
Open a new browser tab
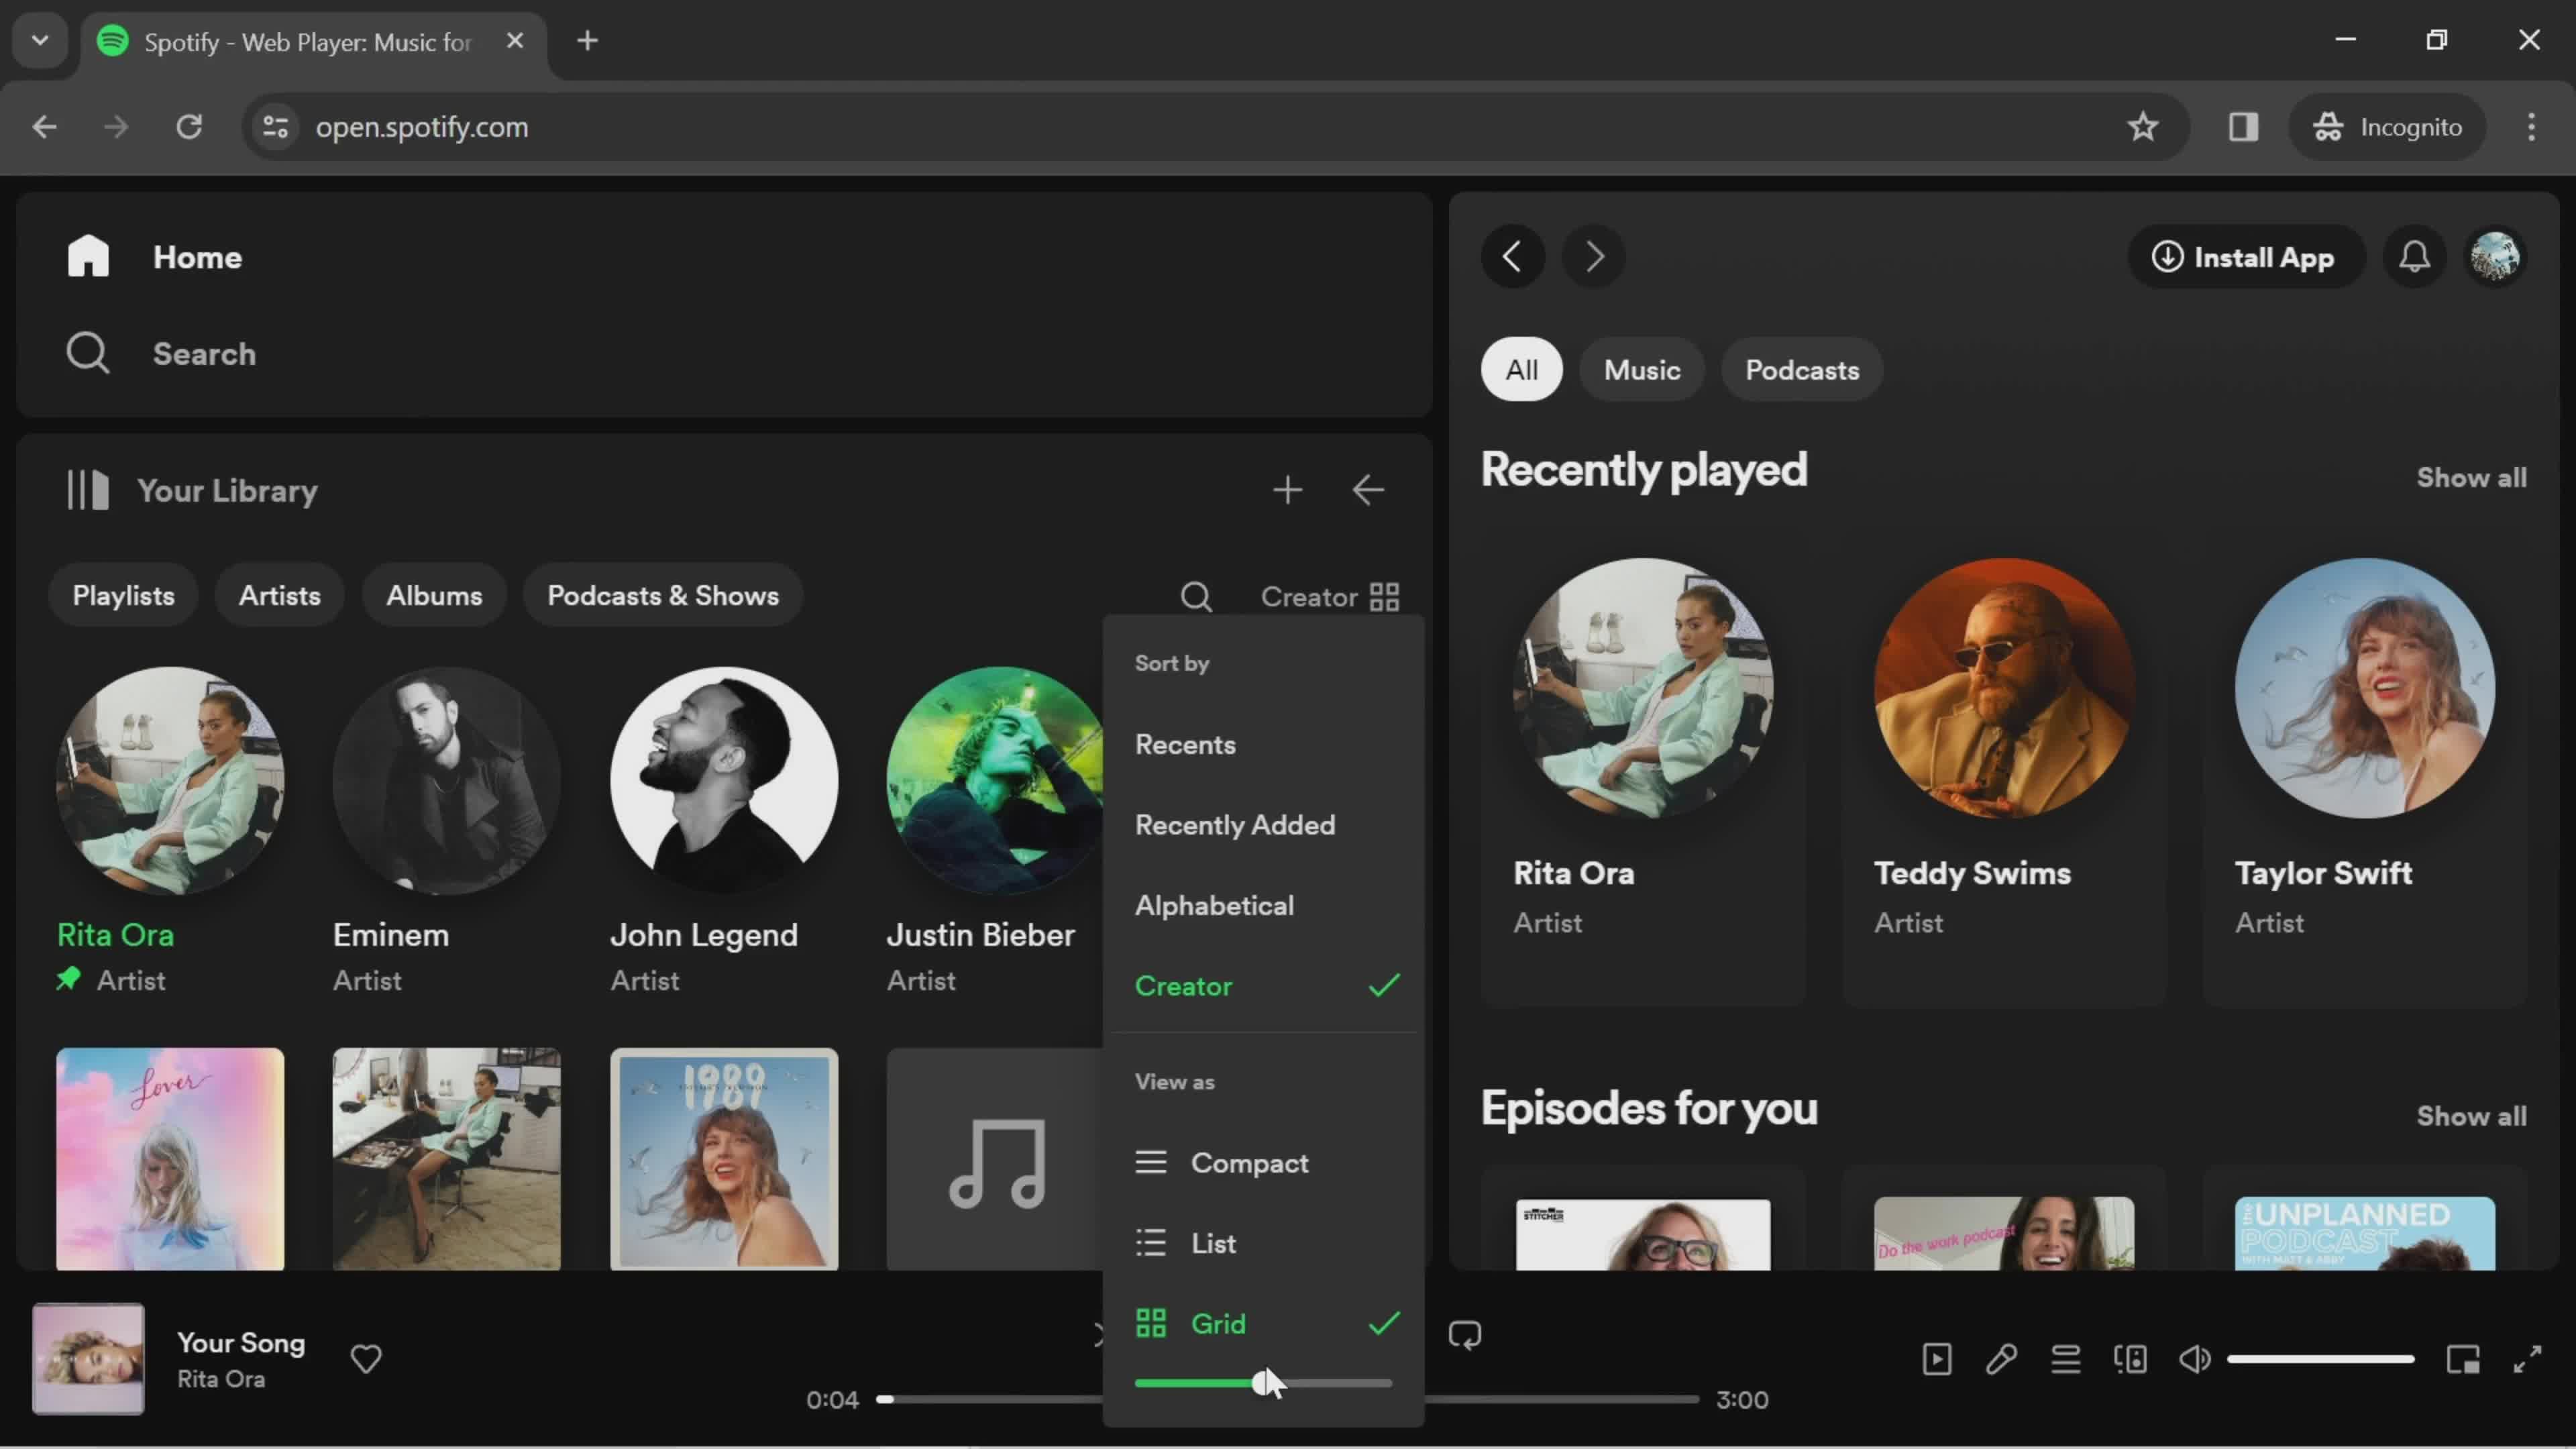pos(588,41)
